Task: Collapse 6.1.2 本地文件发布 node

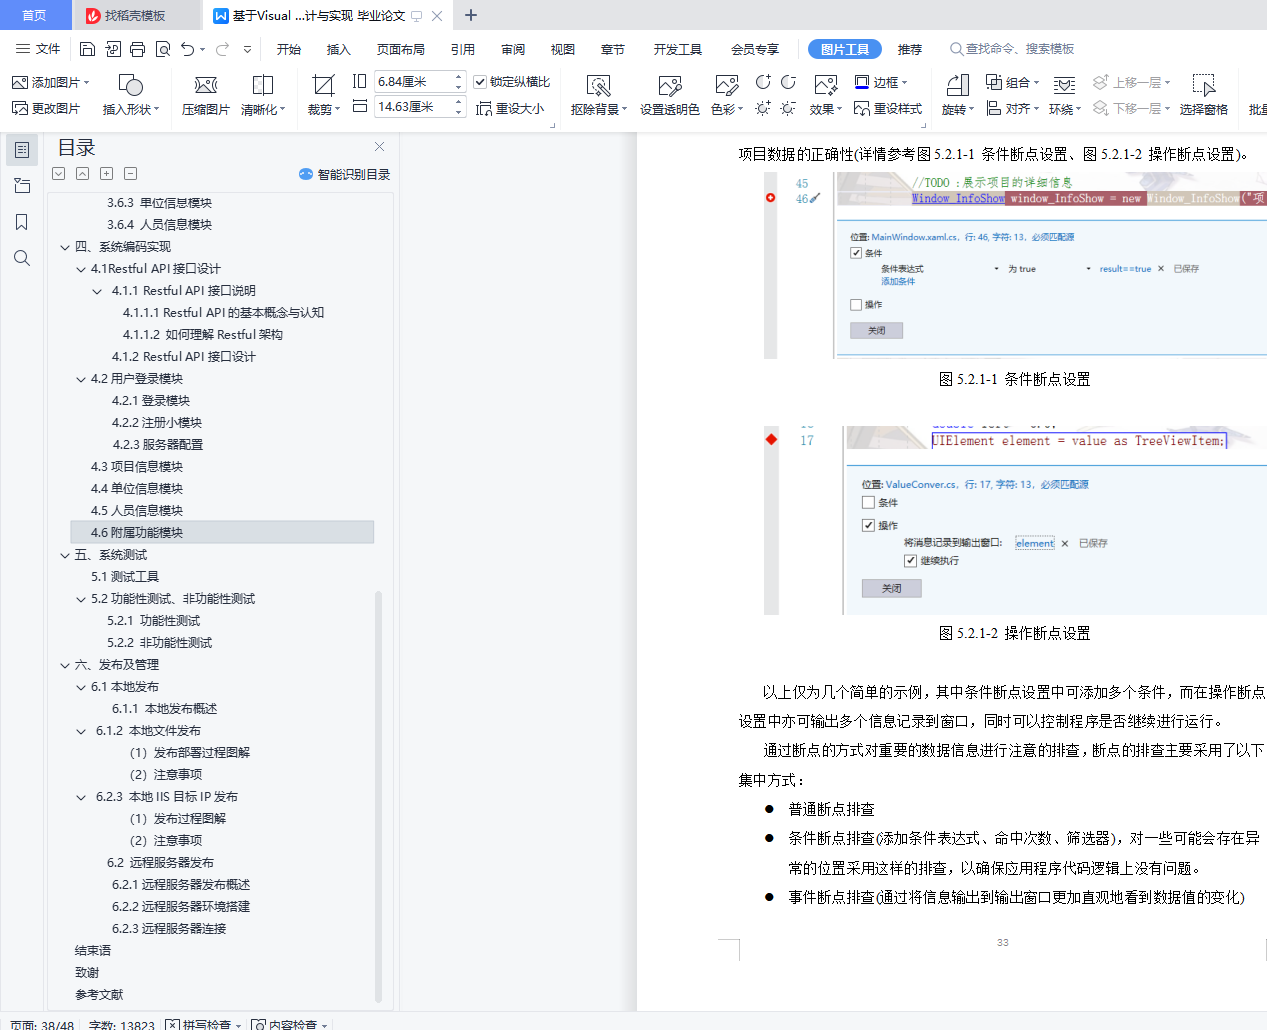Action: tap(81, 731)
